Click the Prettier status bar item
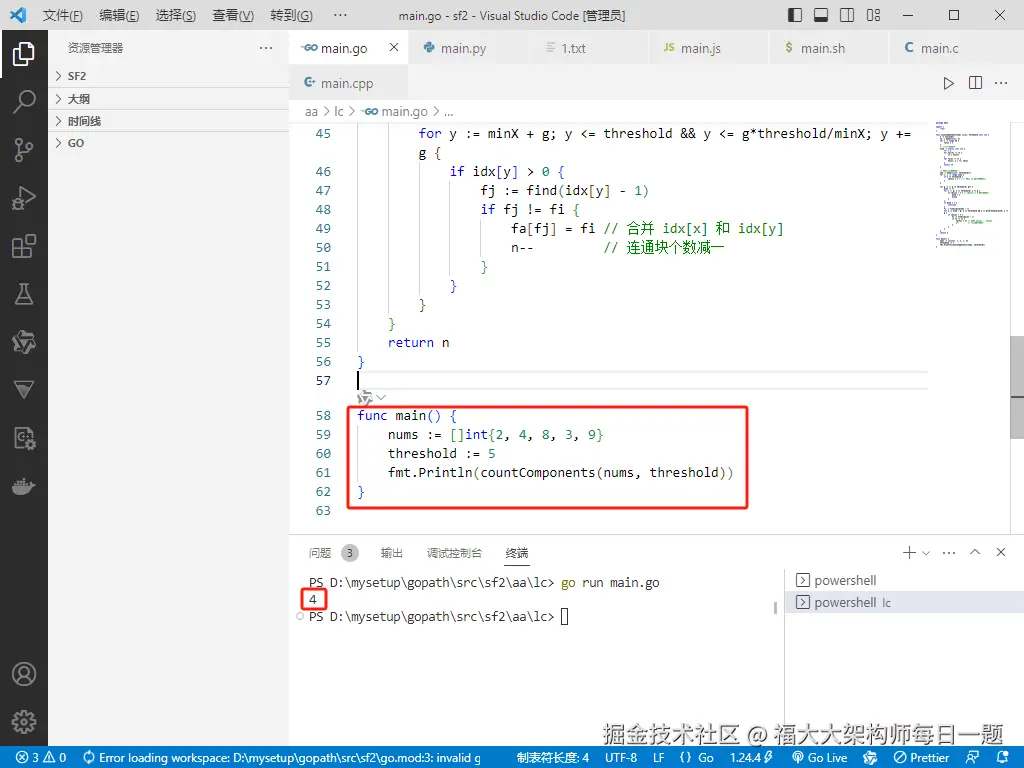Screen dimensions: 1024x768 [921, 758]
